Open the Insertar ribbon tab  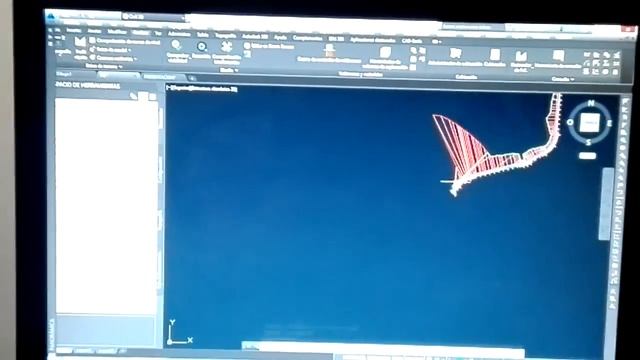tap(74, 30)
